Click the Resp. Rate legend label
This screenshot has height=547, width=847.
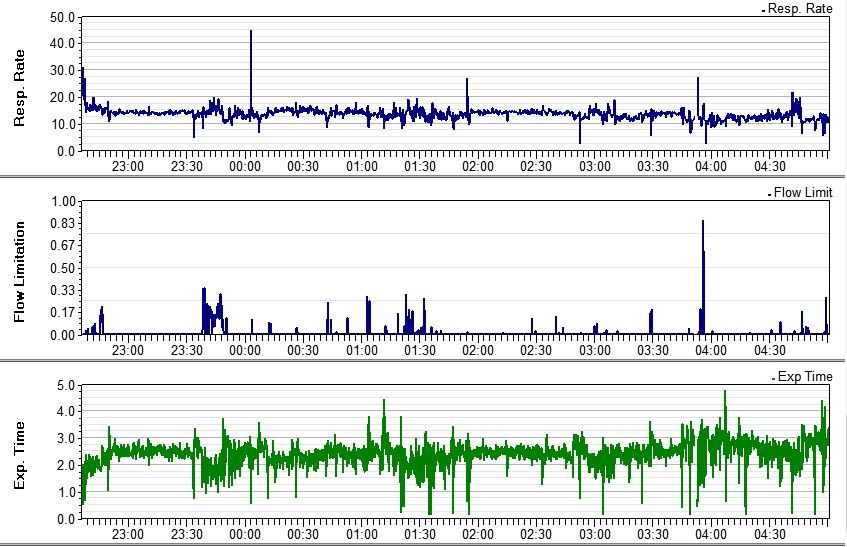point(799,8)
